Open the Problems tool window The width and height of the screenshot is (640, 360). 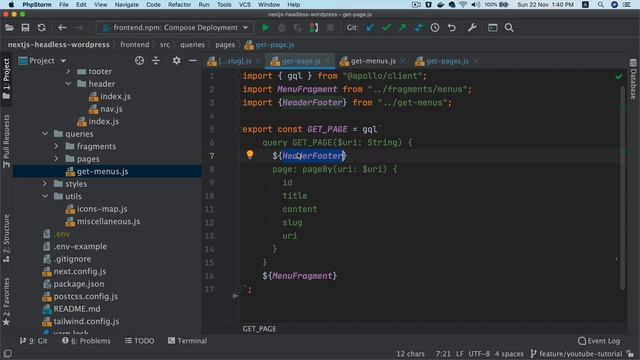coord(86,341)
